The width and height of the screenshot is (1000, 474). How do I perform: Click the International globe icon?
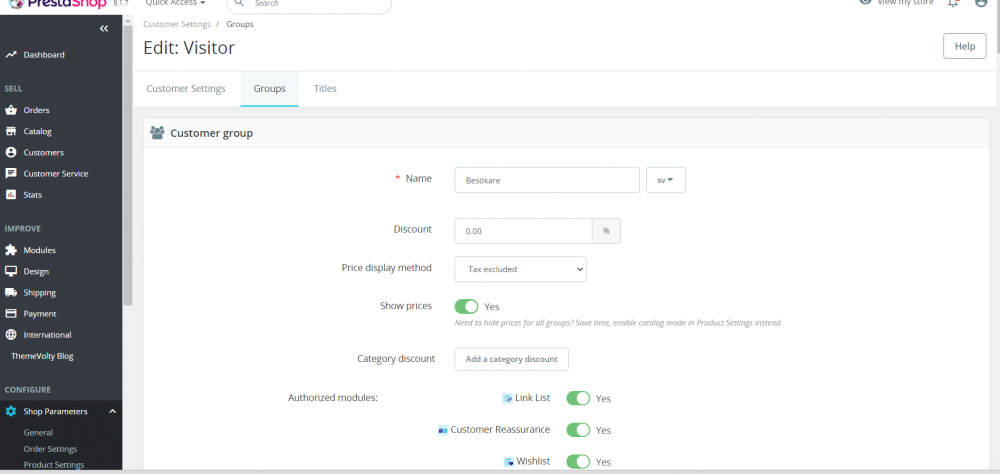[x=10, y=334]
